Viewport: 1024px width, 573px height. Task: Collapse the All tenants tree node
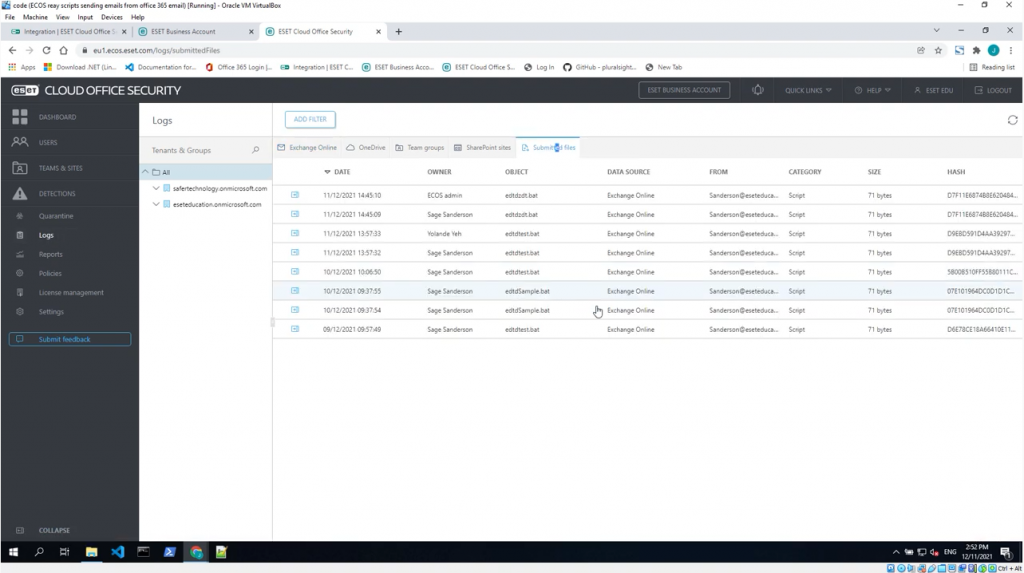coord(146,172)
